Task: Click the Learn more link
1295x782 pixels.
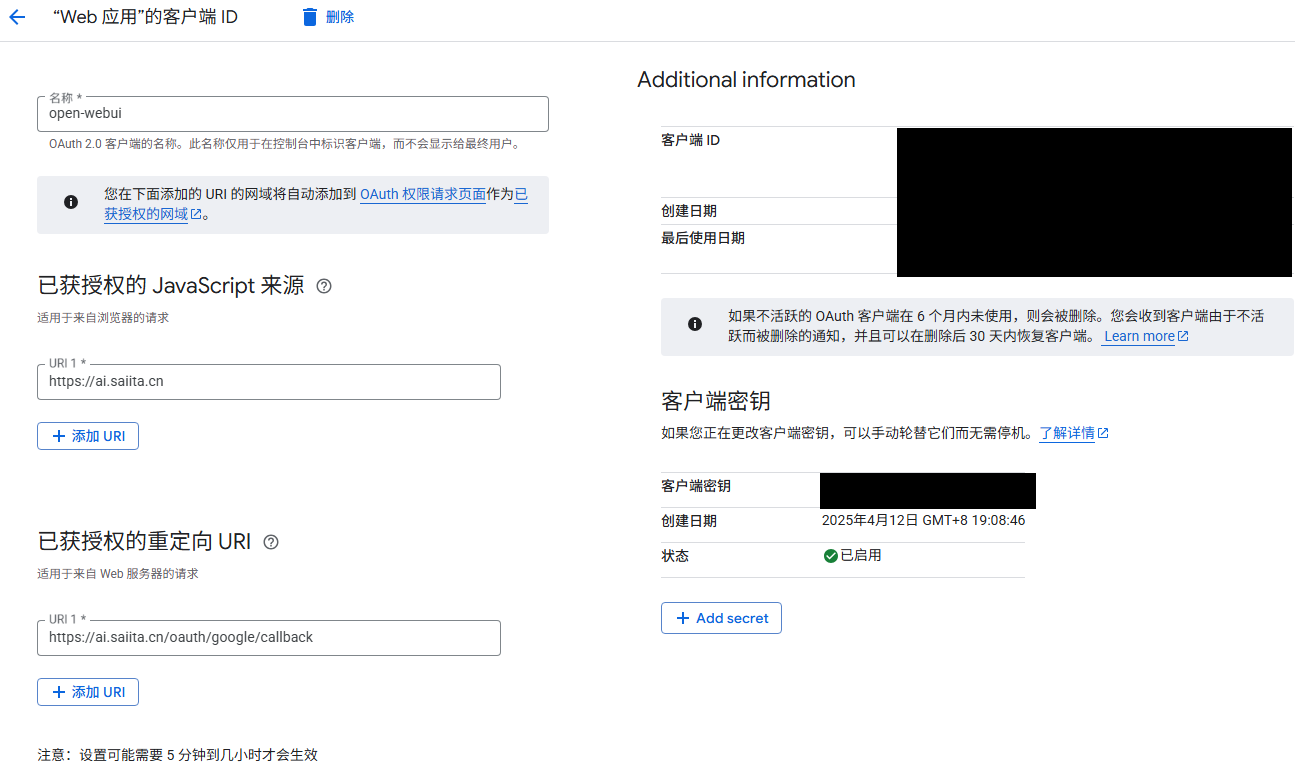Action: (x=1140, y=336)
